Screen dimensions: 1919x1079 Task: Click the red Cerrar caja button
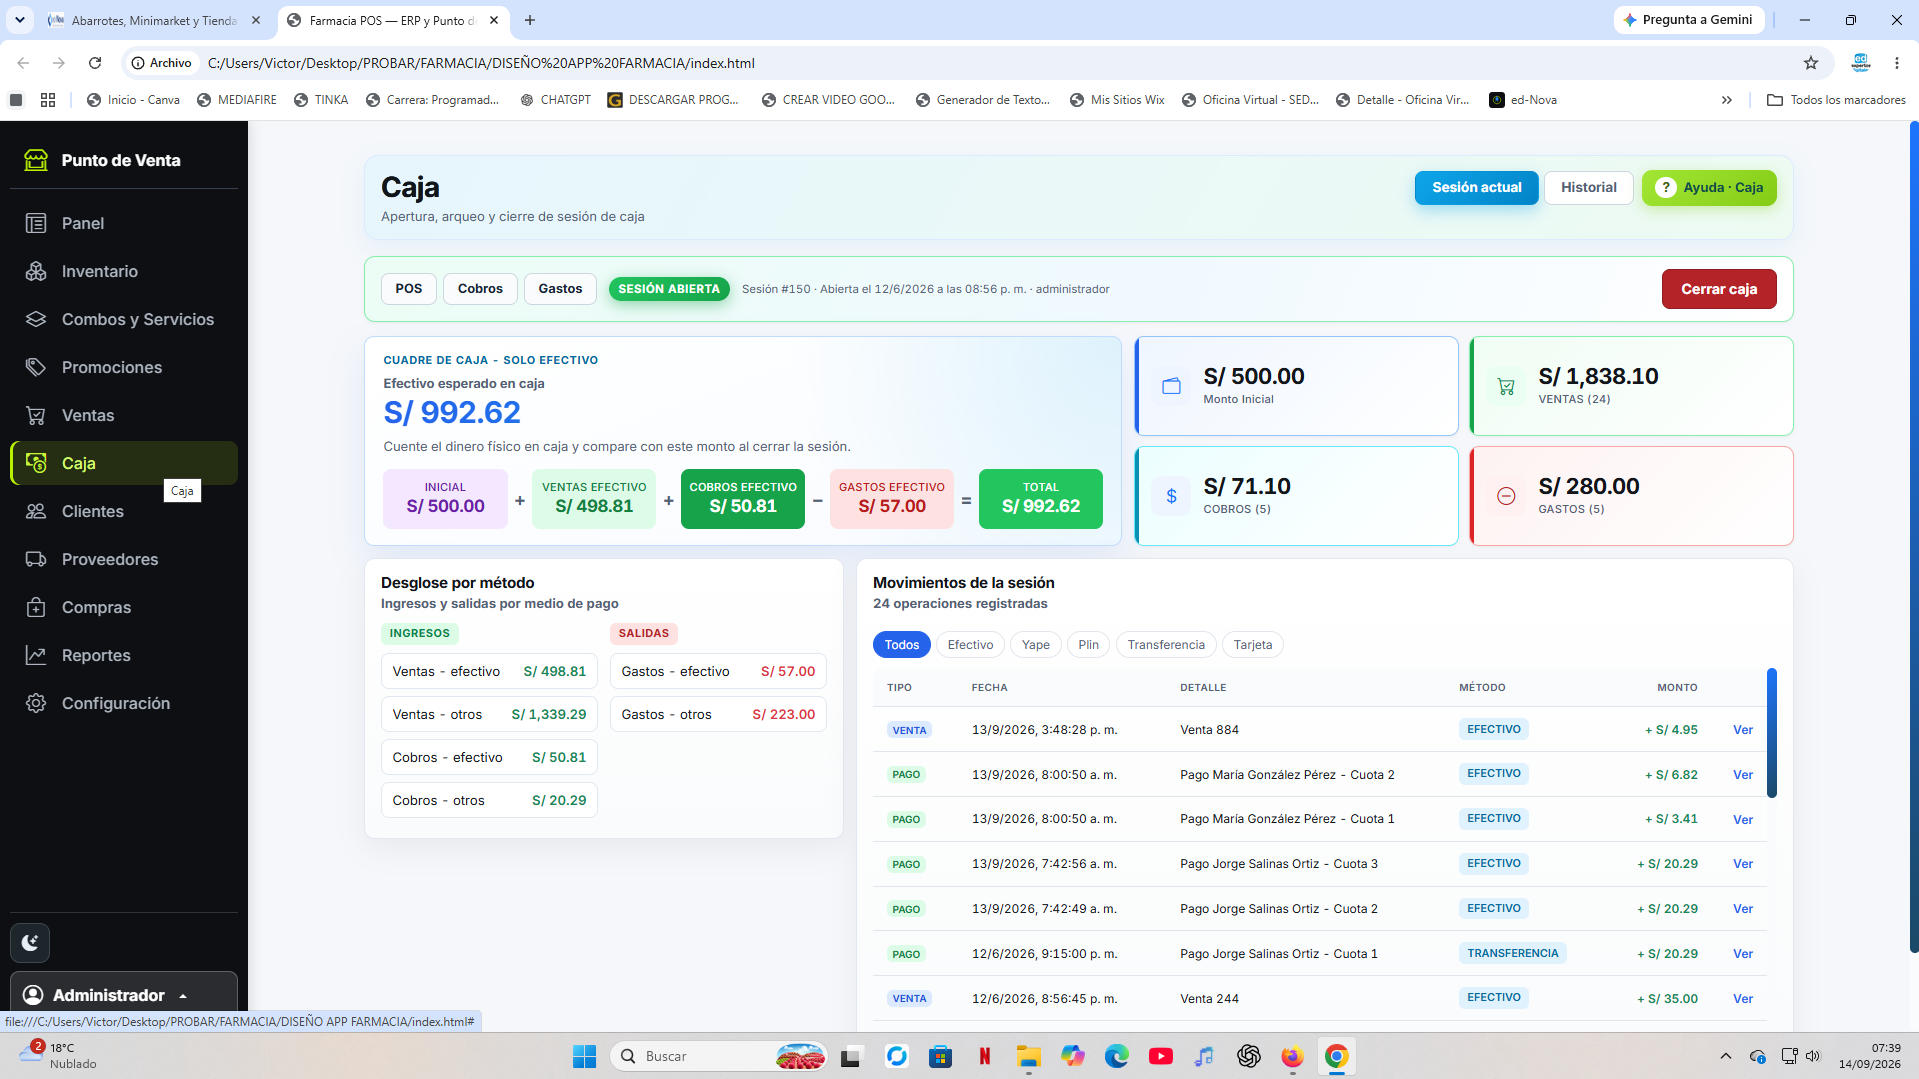(x=1719, y=289)
